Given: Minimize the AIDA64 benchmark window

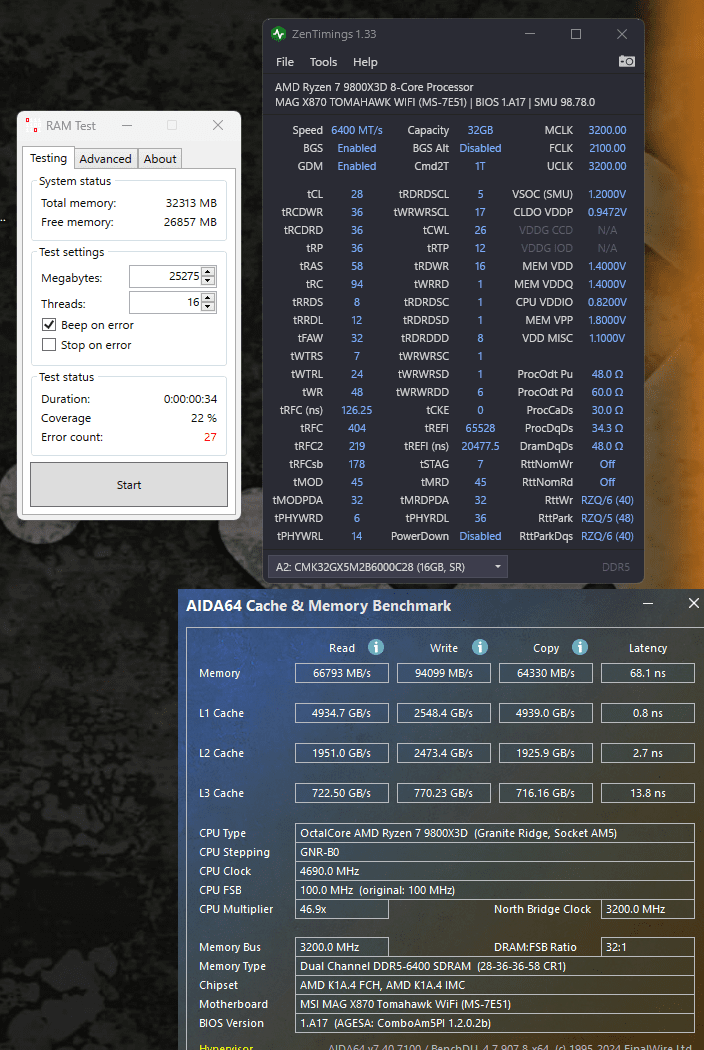Looking at the screenshot, I should [648, 603].
